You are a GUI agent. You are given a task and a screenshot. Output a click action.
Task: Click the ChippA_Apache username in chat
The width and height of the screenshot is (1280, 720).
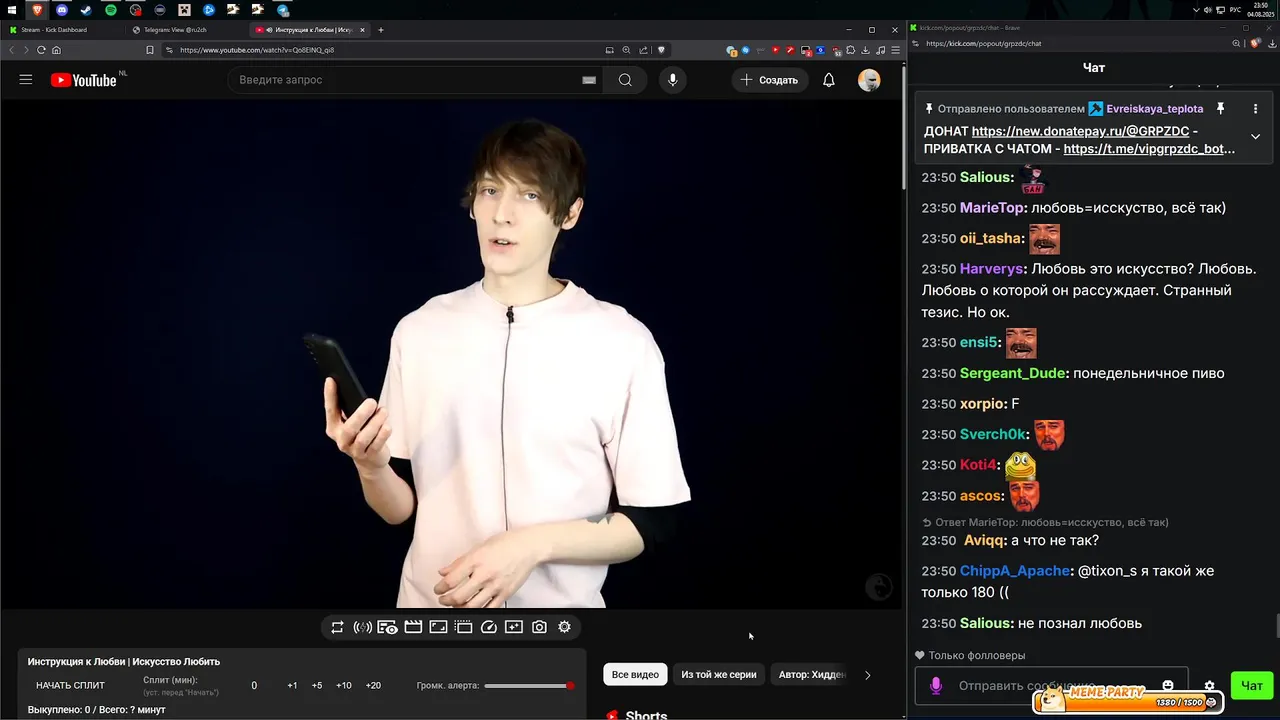tap(1015, 571)
